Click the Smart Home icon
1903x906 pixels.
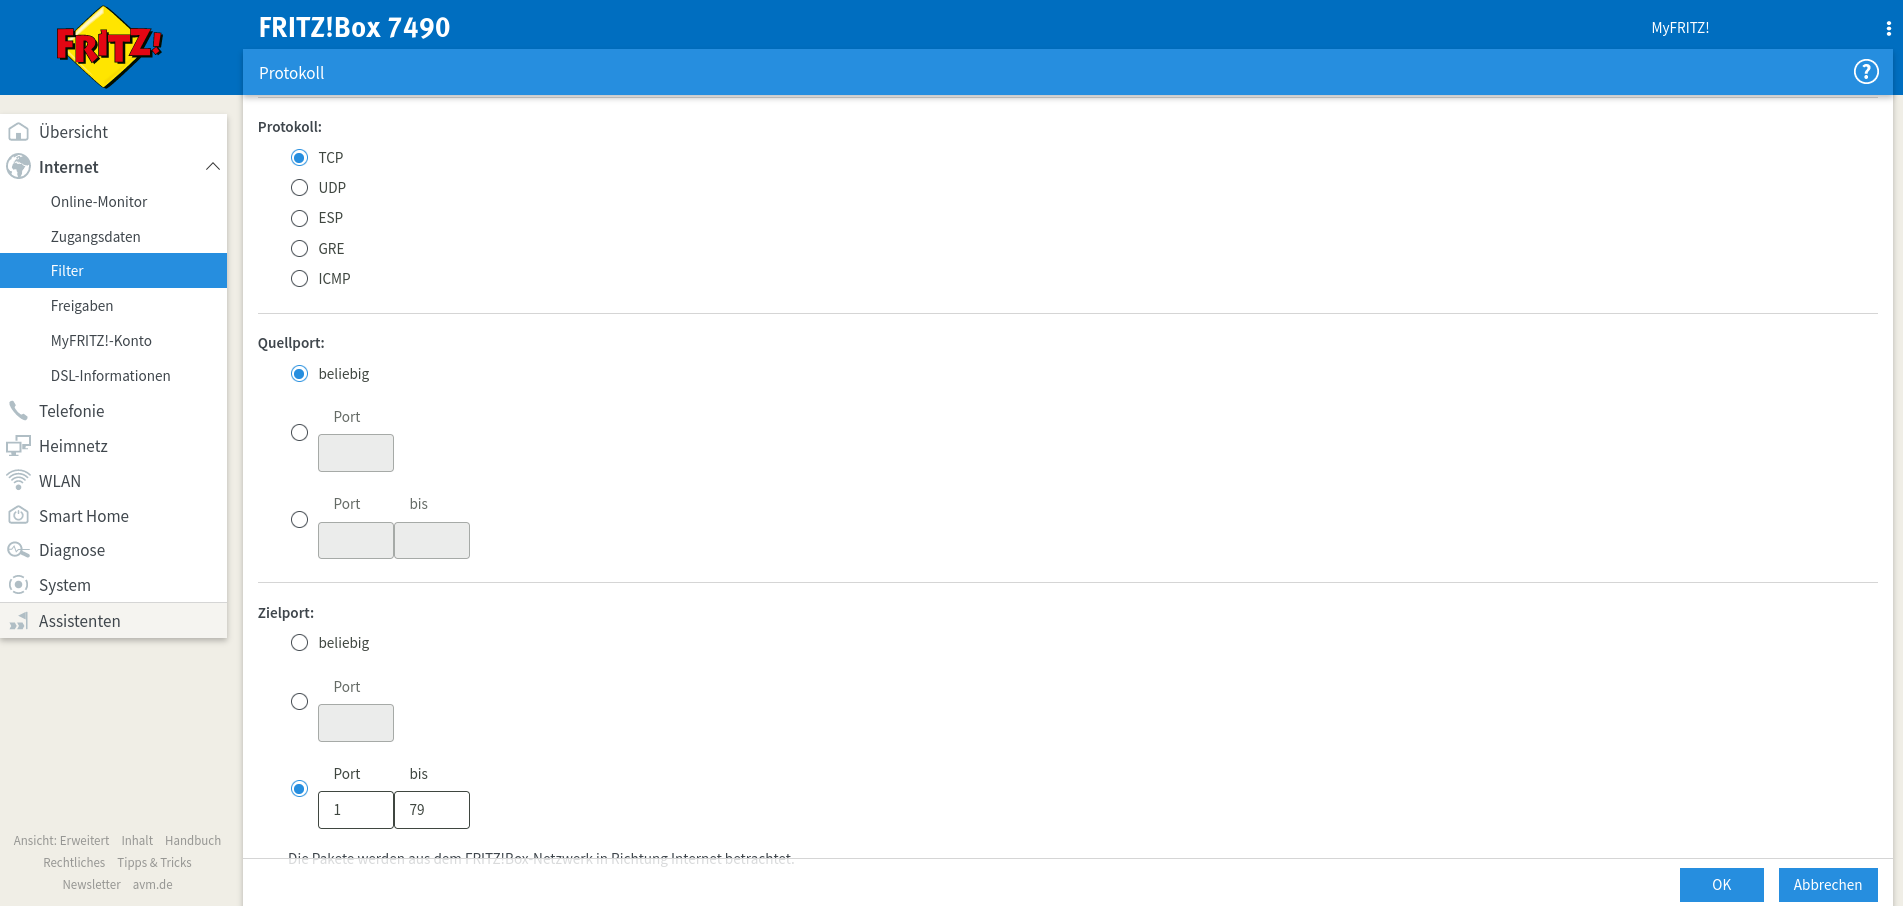18,516
